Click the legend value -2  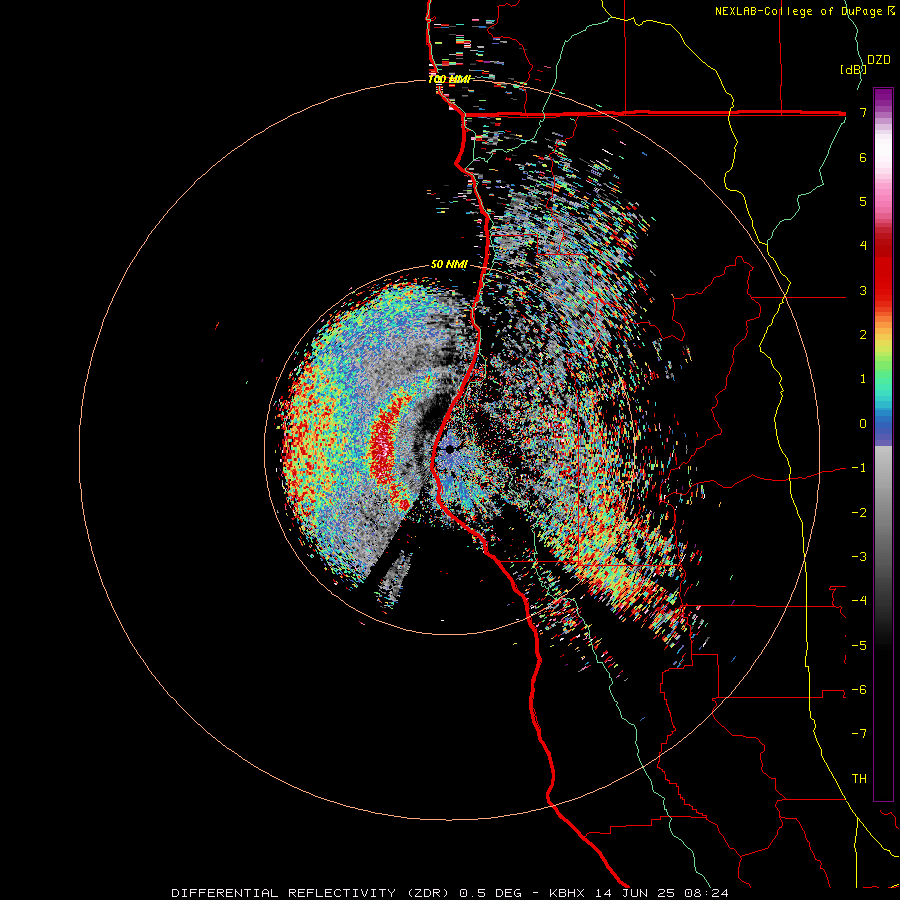[x=859, y=513]
